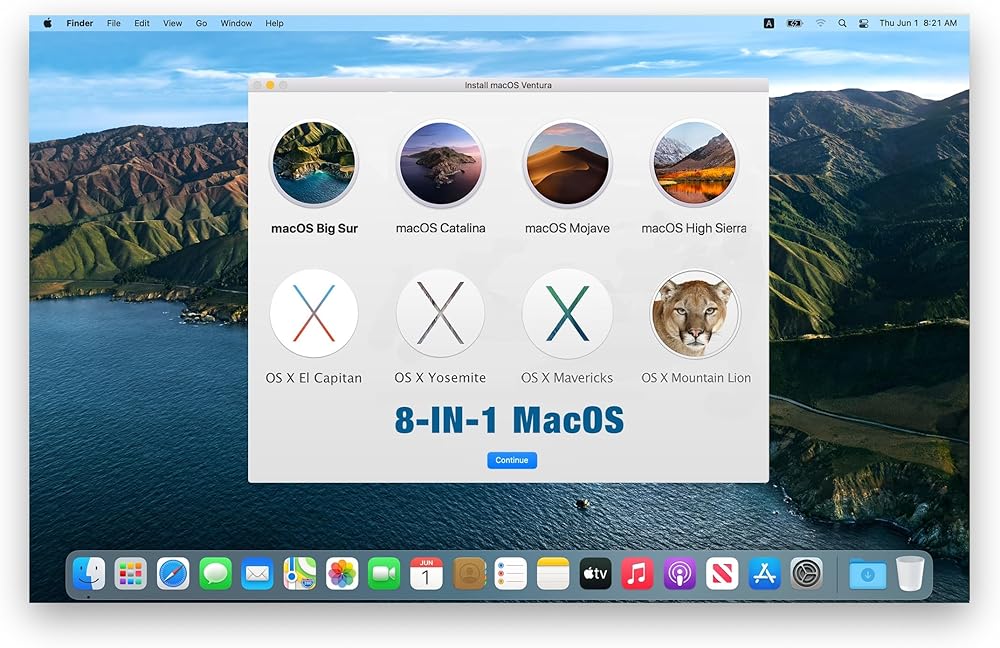Click the OS X El Capitan label
Screen dimensions: 1000x648
point(314,378)
